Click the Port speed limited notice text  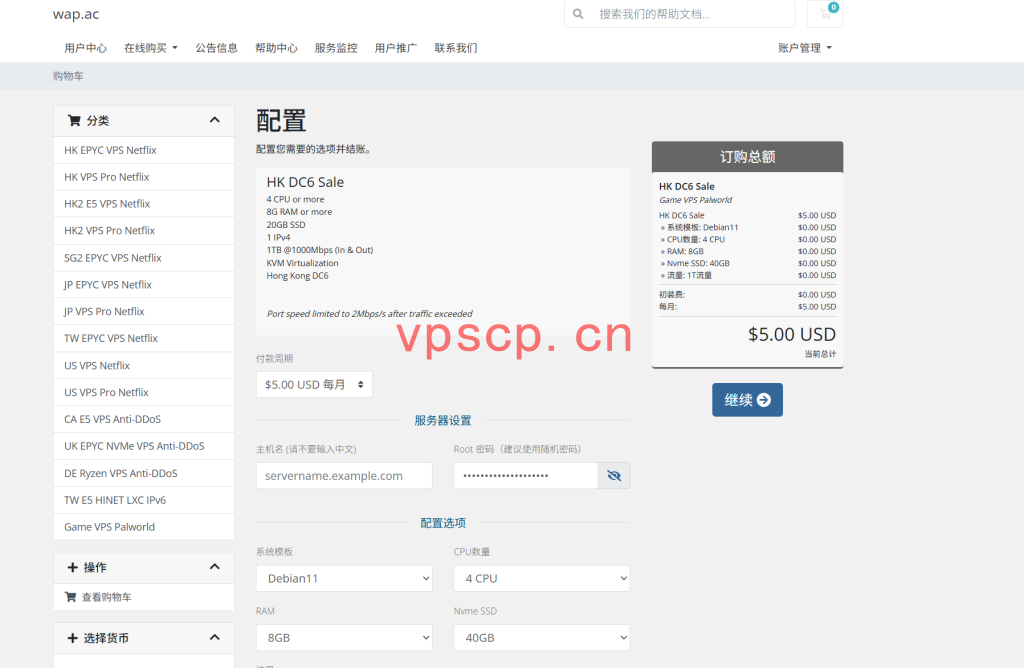pyautogui.click(x=370, y=314)
